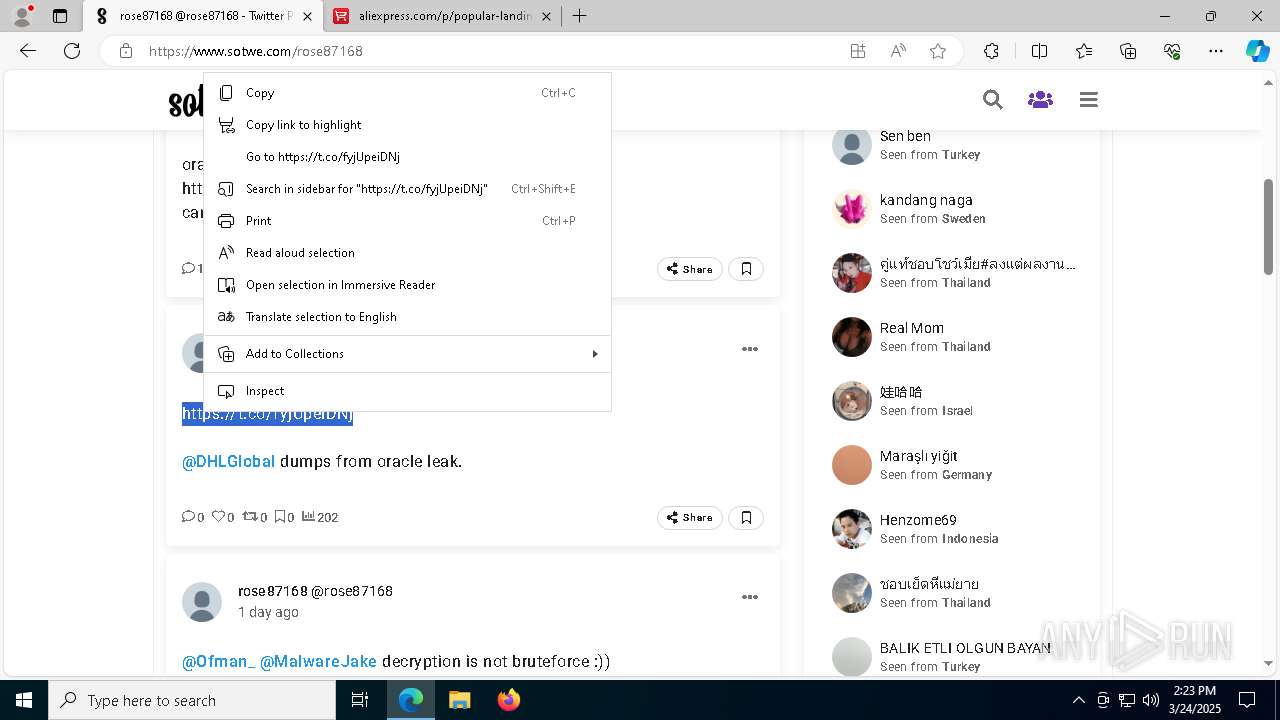This screenshot has height=720, width=1280.
Task: Open the Sotwe search icon
Action: [x=992, y=100]
